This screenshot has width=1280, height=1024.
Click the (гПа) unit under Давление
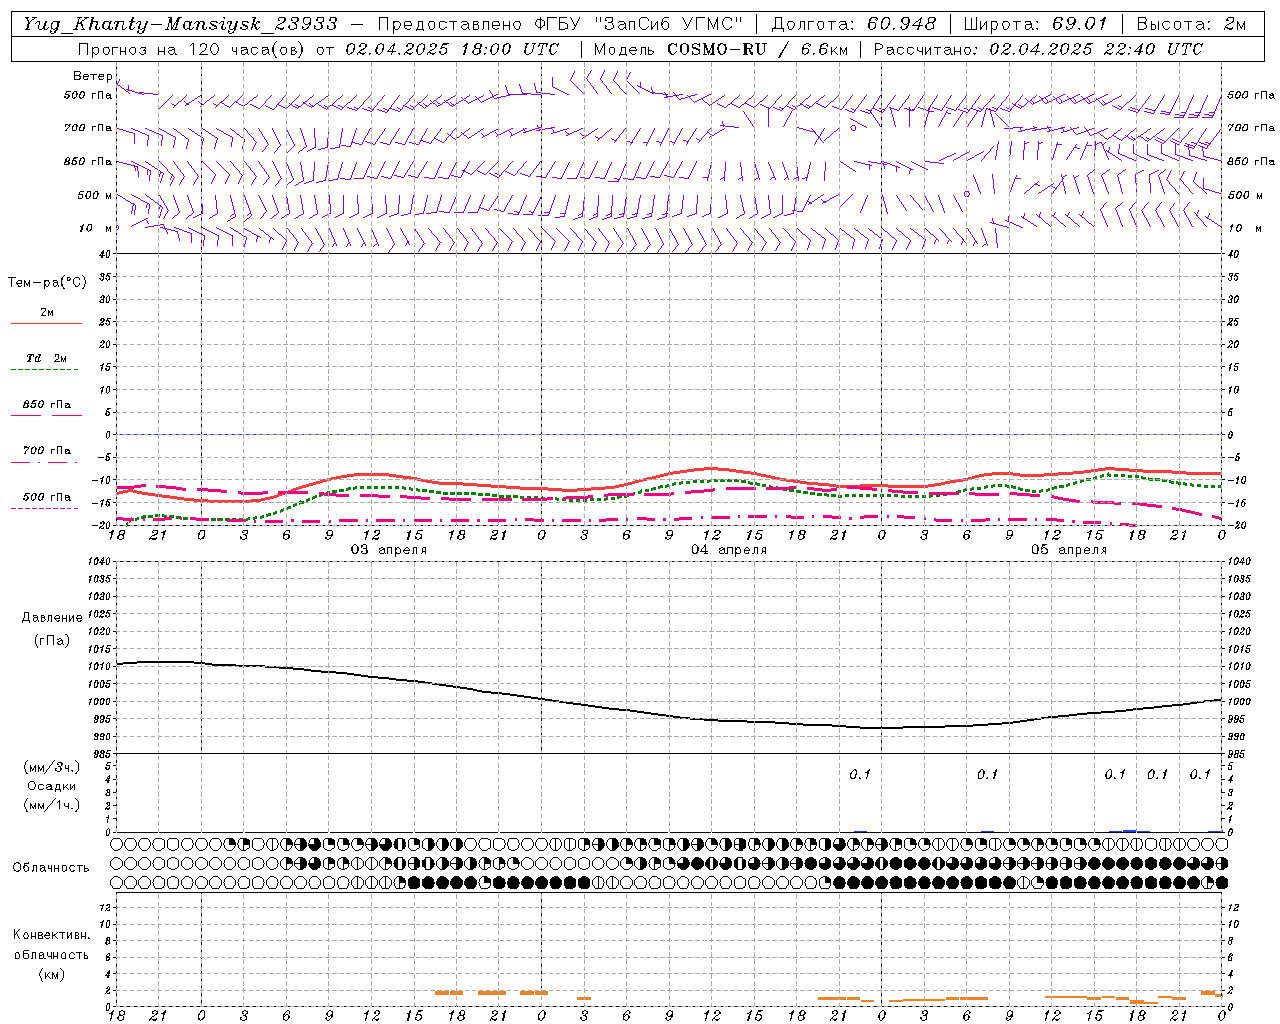(x=52, y=641)
